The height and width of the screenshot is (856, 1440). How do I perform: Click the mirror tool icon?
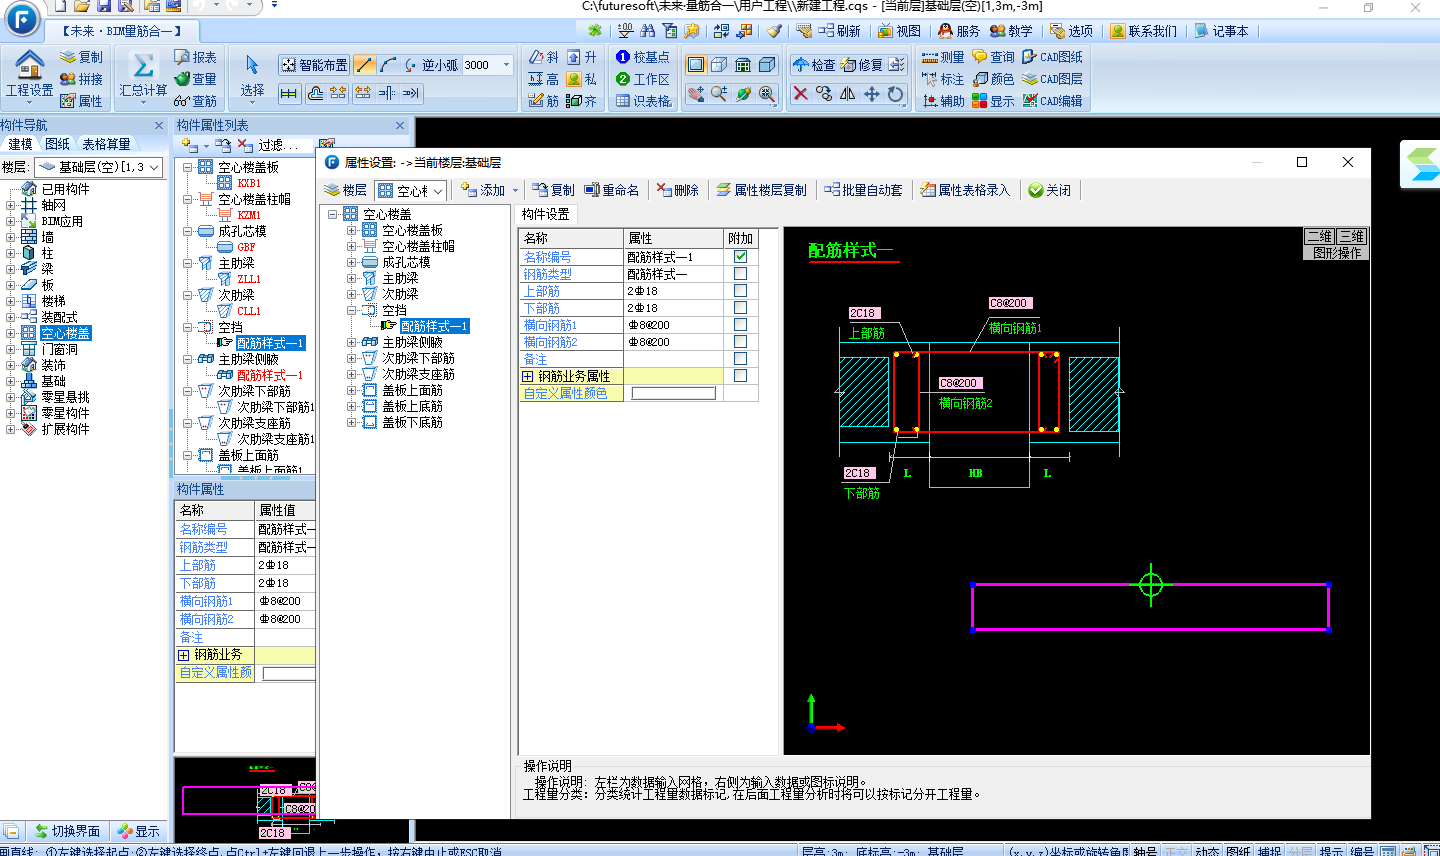tap(848, 93)
